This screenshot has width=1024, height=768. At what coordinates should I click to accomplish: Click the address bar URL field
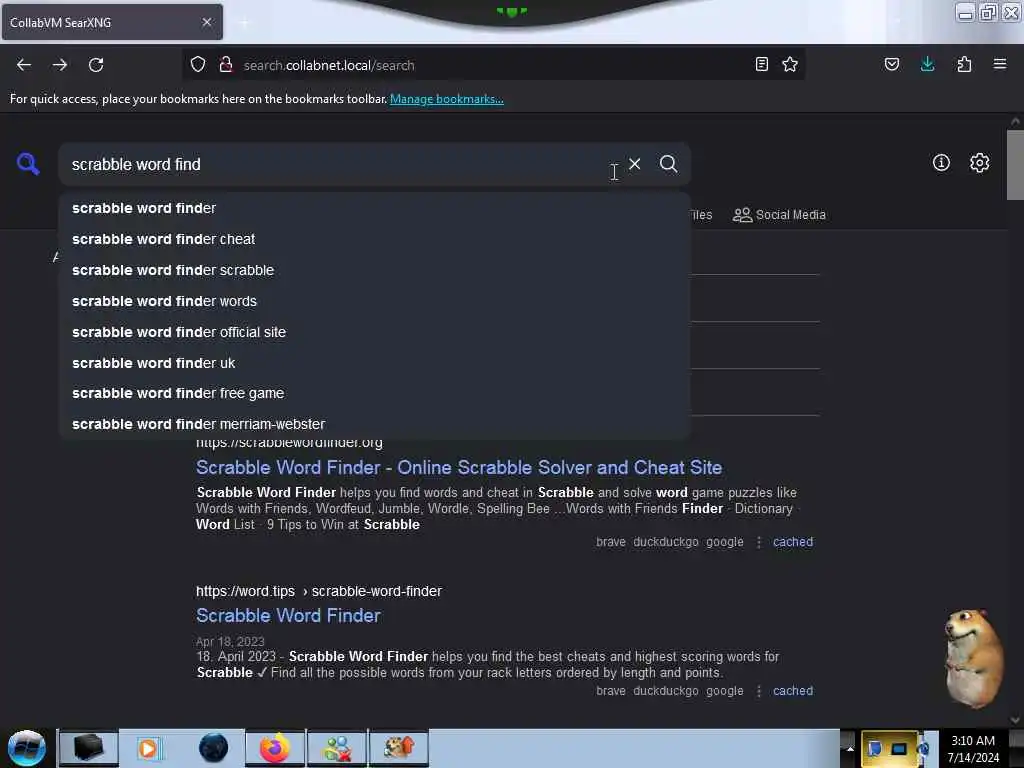point(493,65)
